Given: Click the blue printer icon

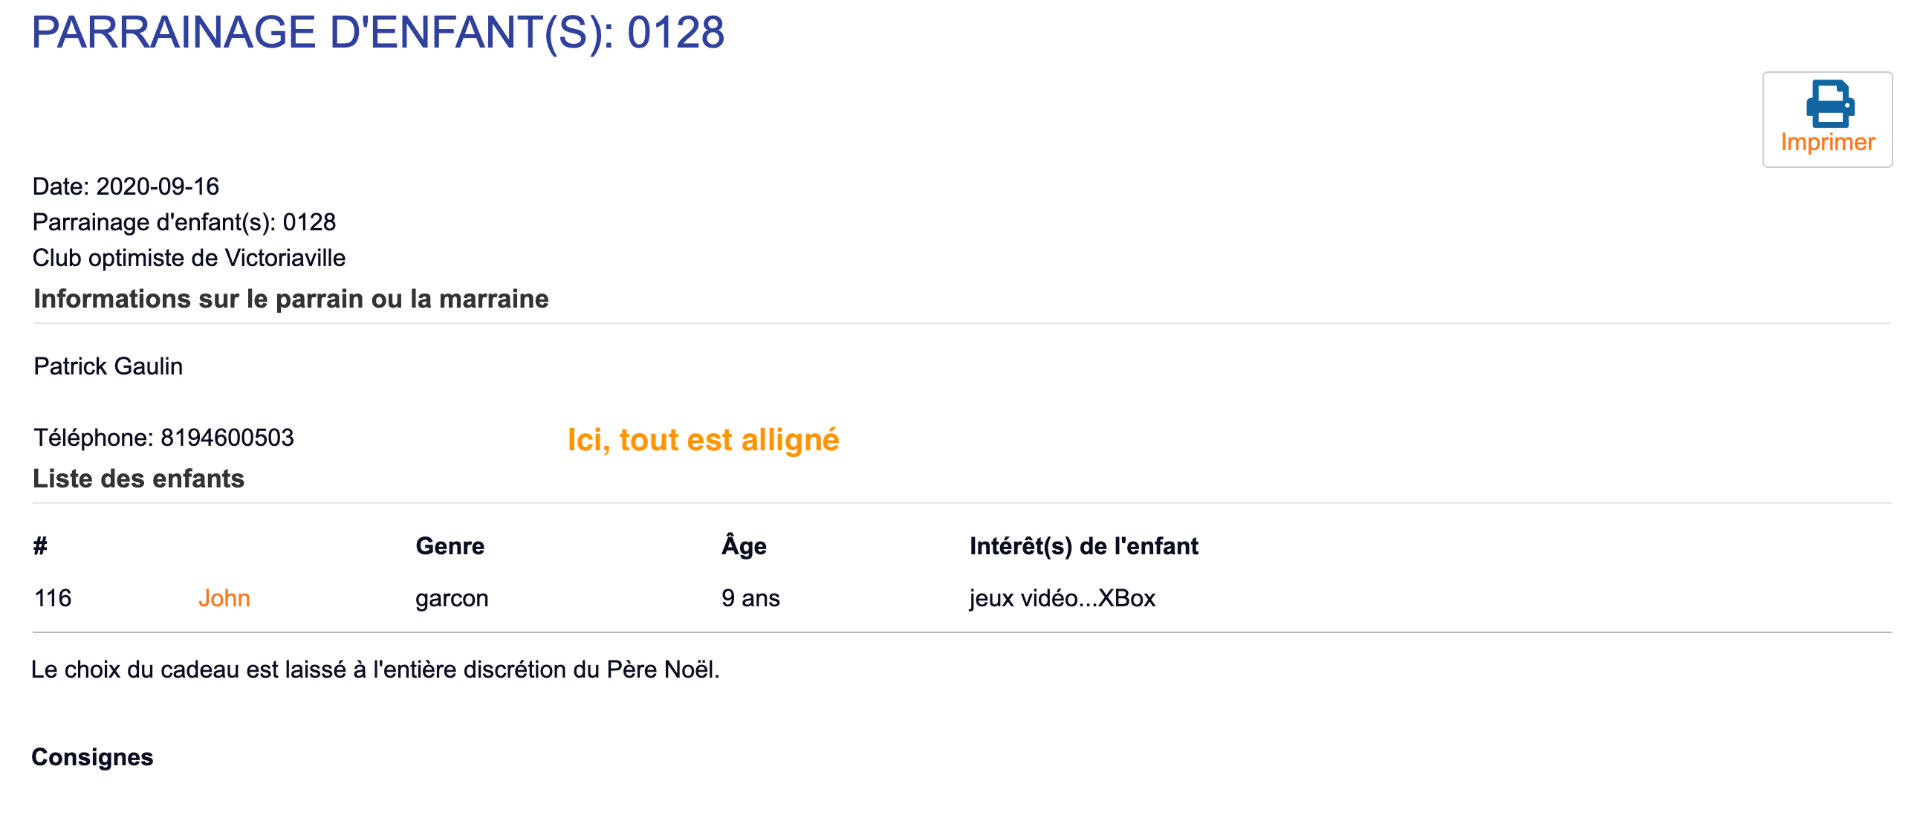Looking at the screenshot, I should tap(1828, 104).
